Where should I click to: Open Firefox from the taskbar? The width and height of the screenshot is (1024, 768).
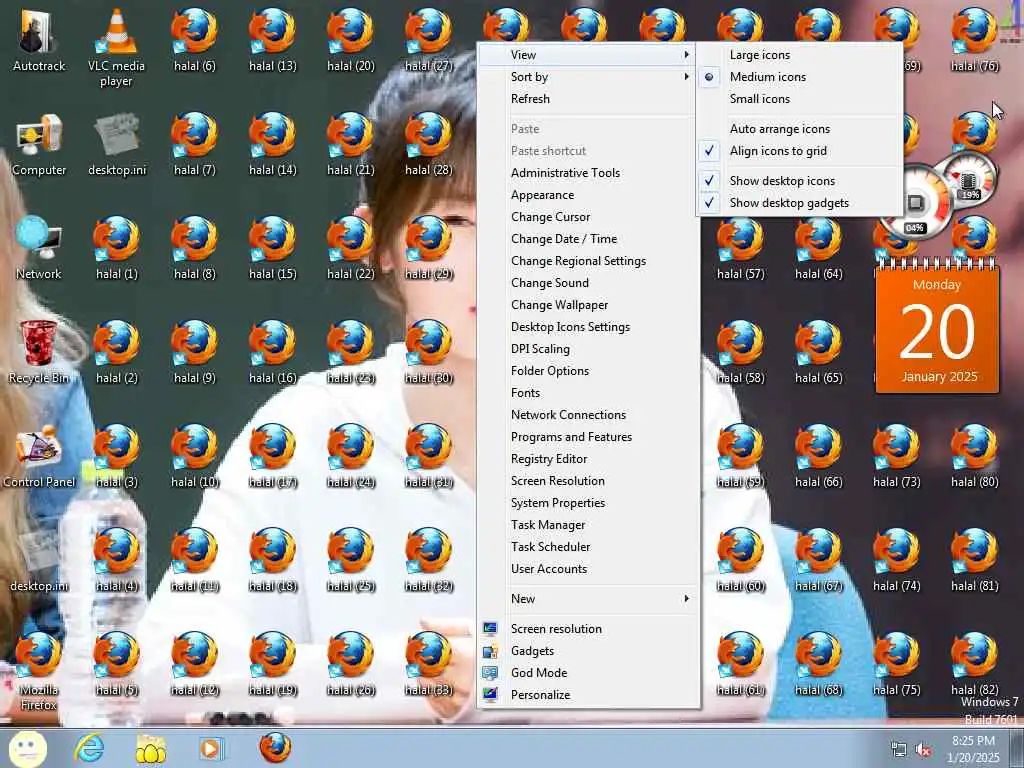(275, 748)
